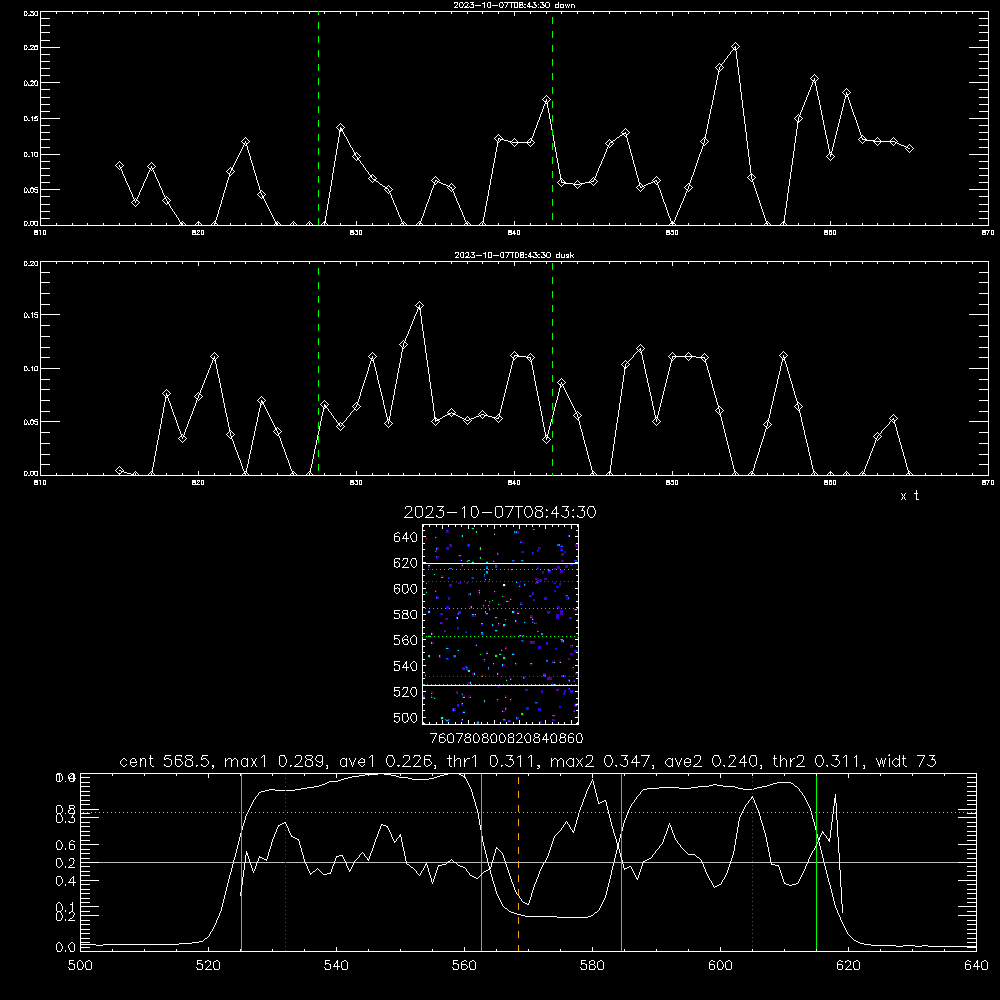Open the colored pixel image panel
The height and width of the screenshot is (1000, 1000).
coord(501,624)
